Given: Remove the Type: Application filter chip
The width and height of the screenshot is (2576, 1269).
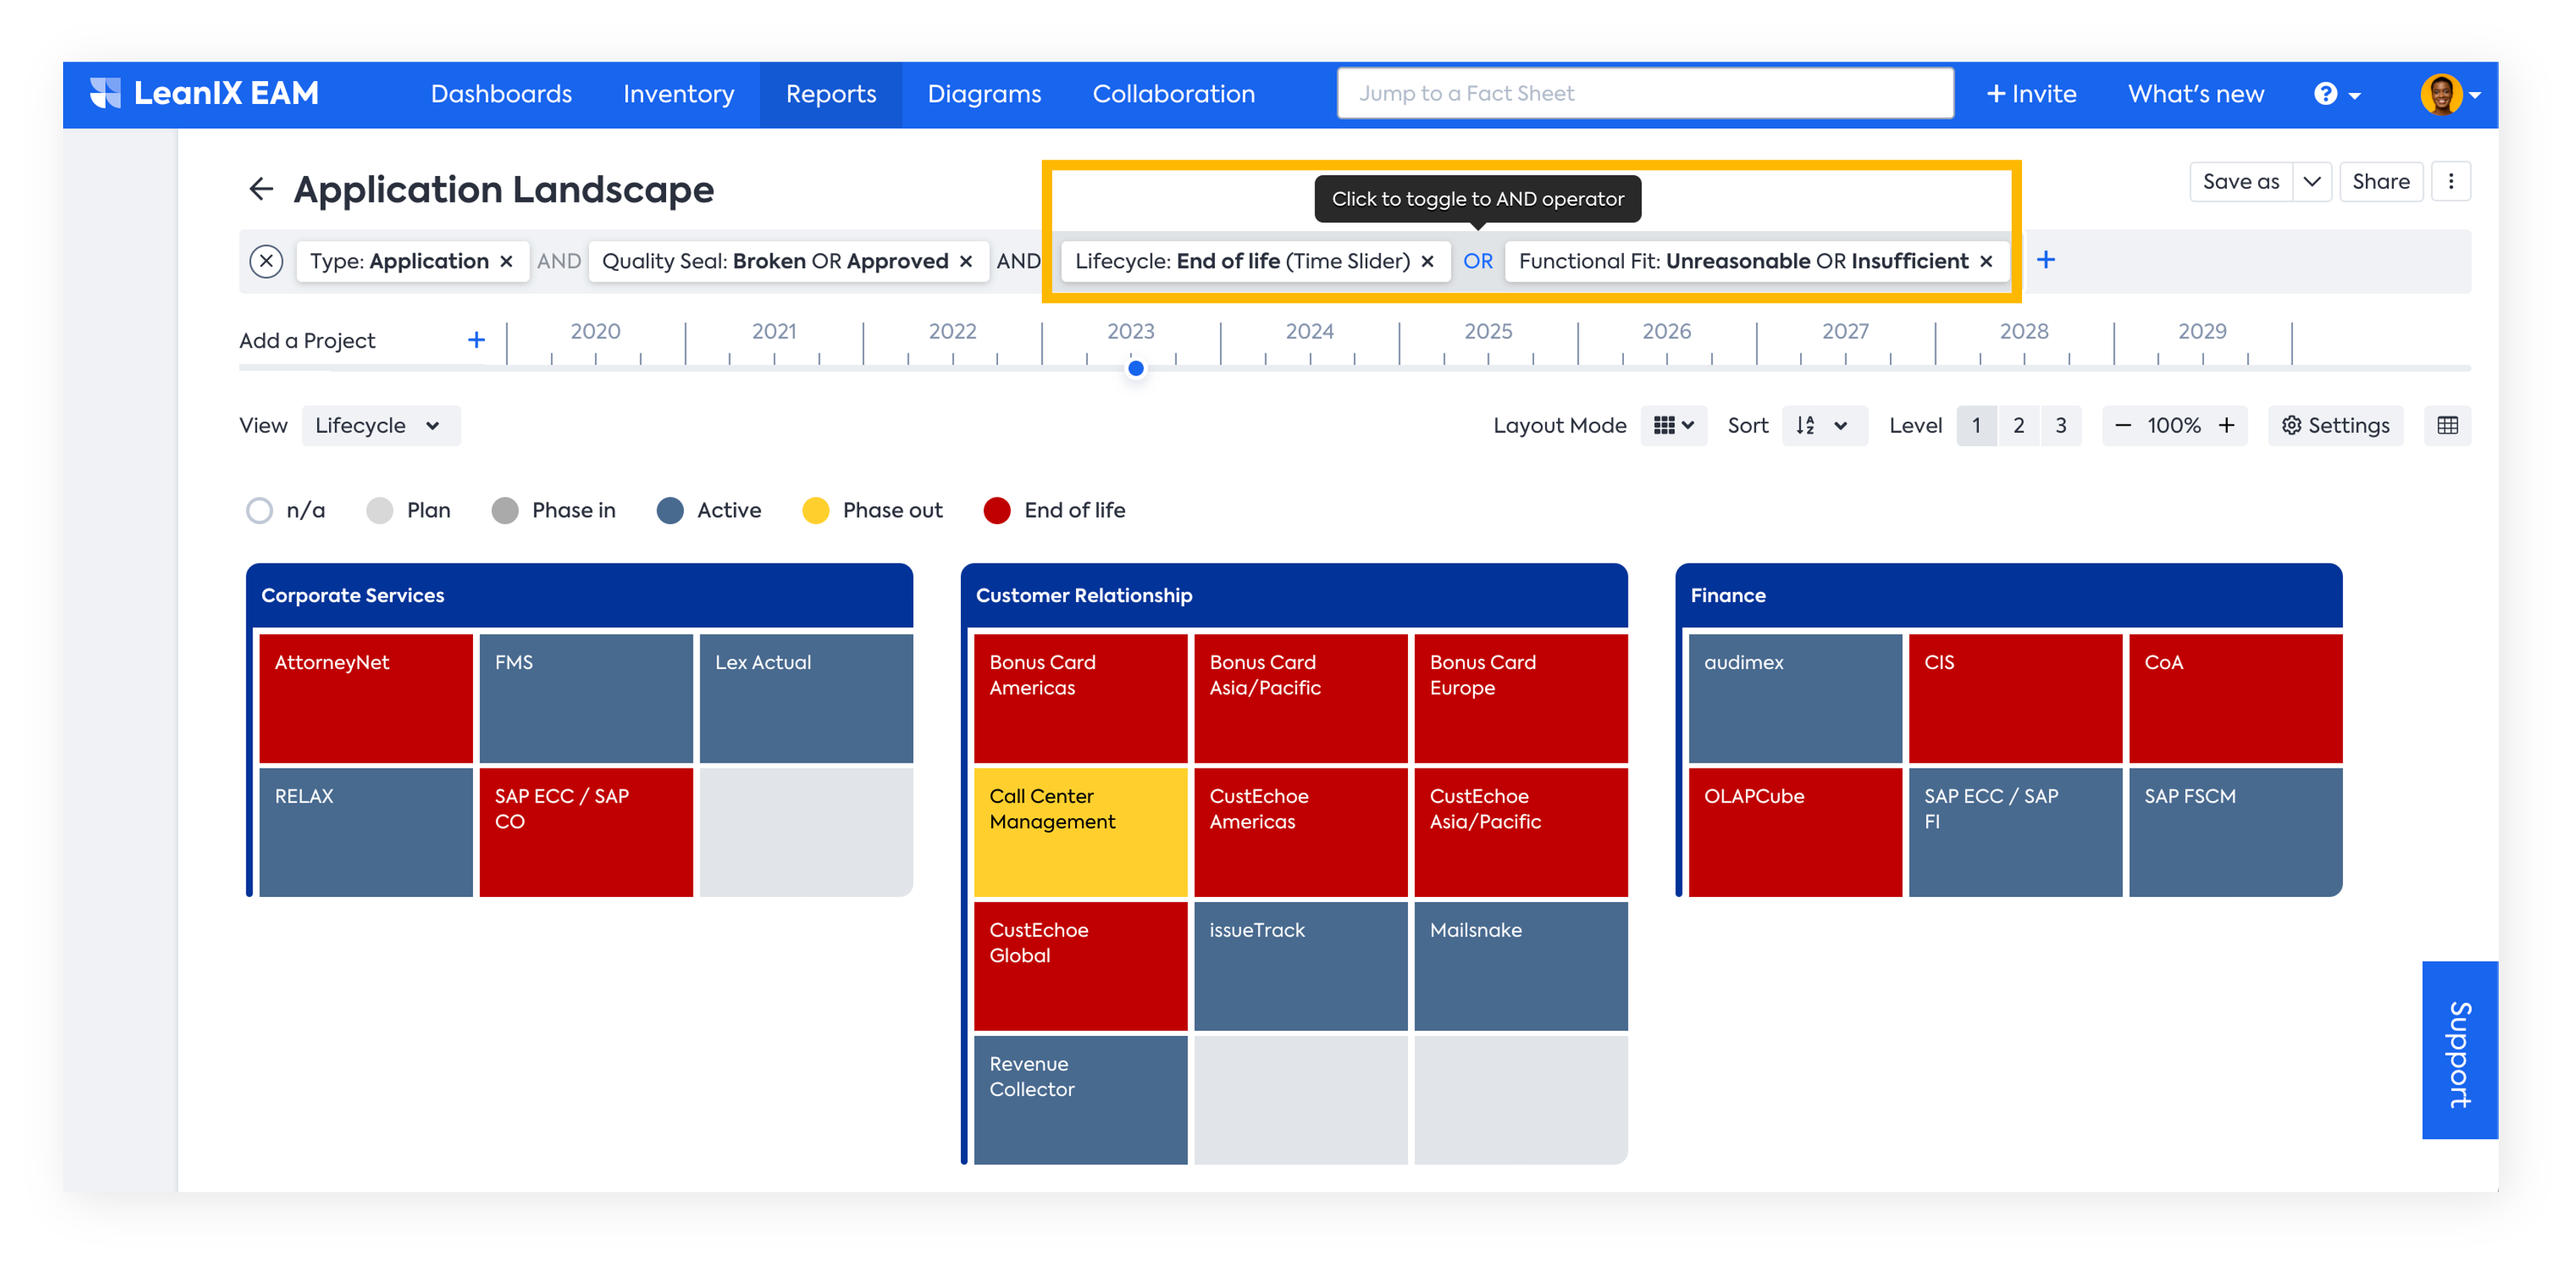Looking at the screenshot, I should pos(507,261).
